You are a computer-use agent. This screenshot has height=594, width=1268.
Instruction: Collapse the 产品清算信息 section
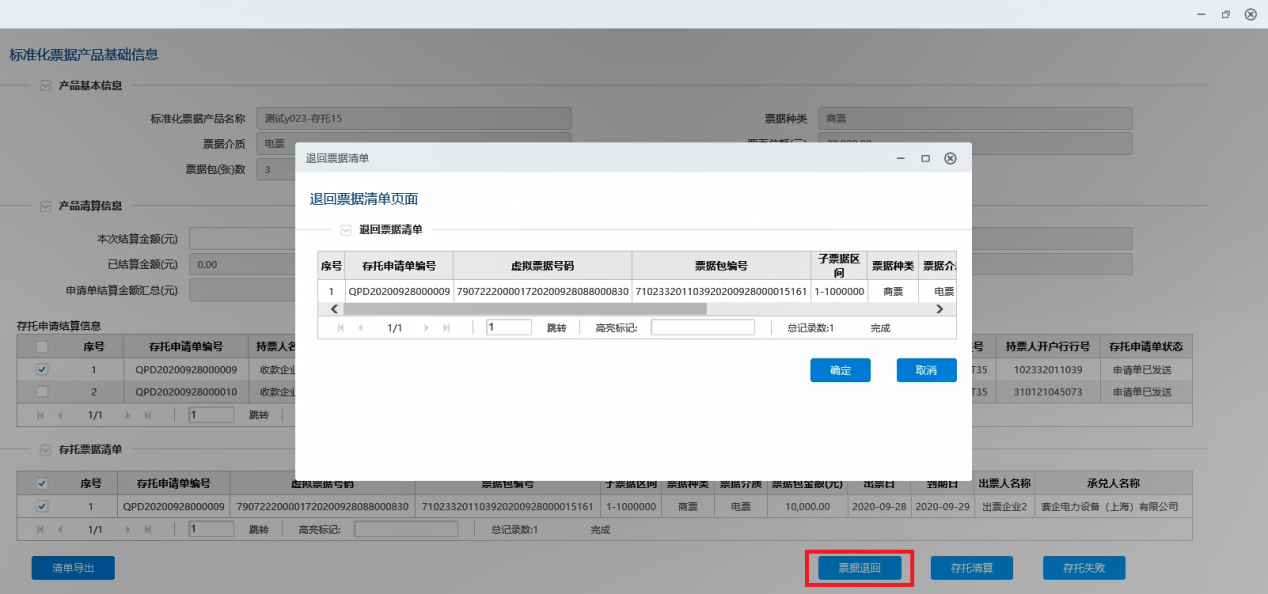45,206
